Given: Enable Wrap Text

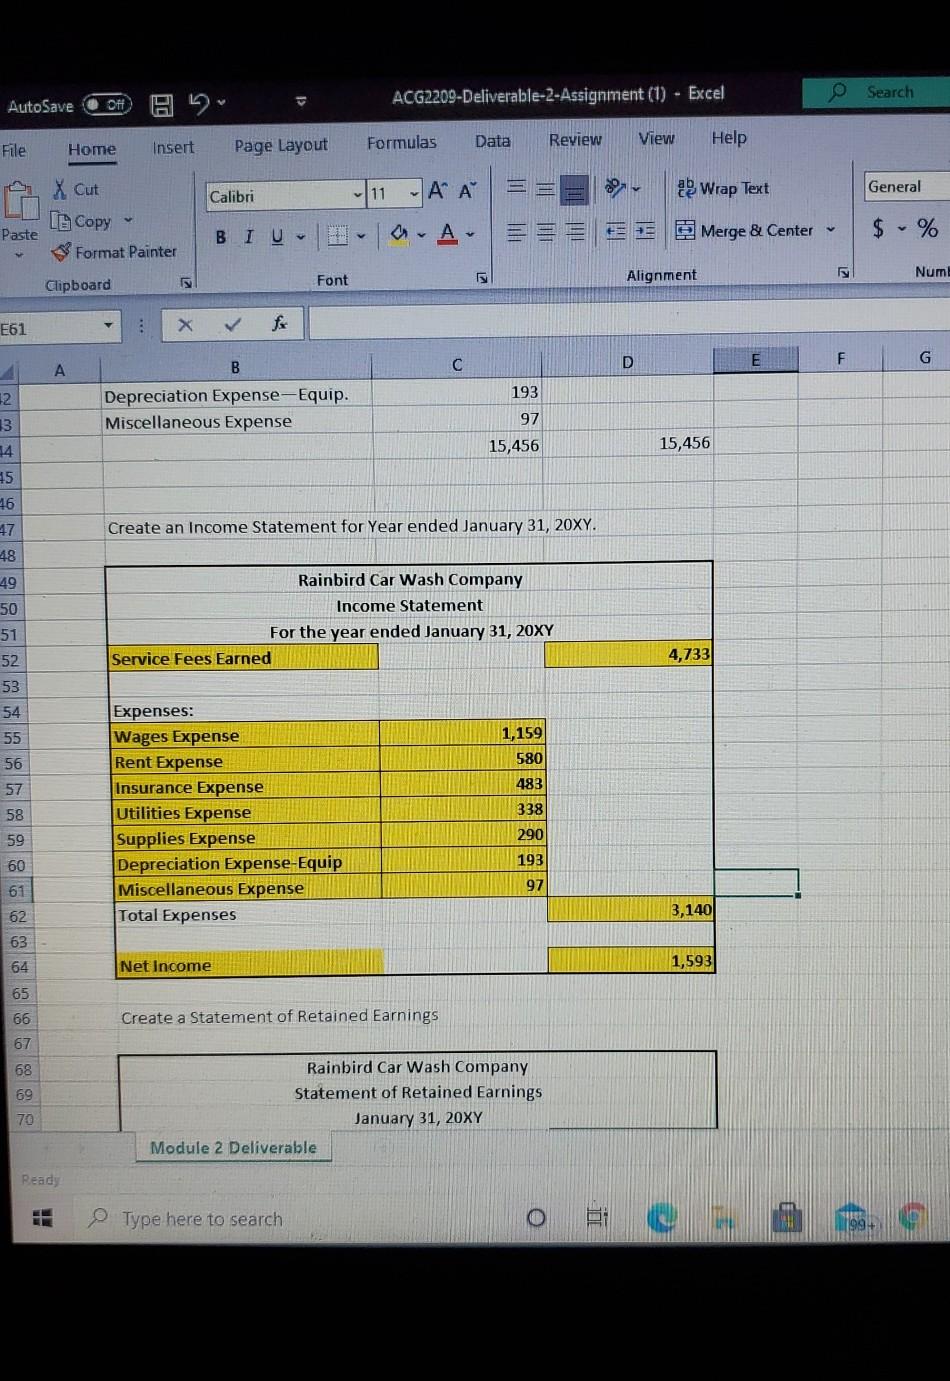Looking at the screenshot, I should [722, 189].
